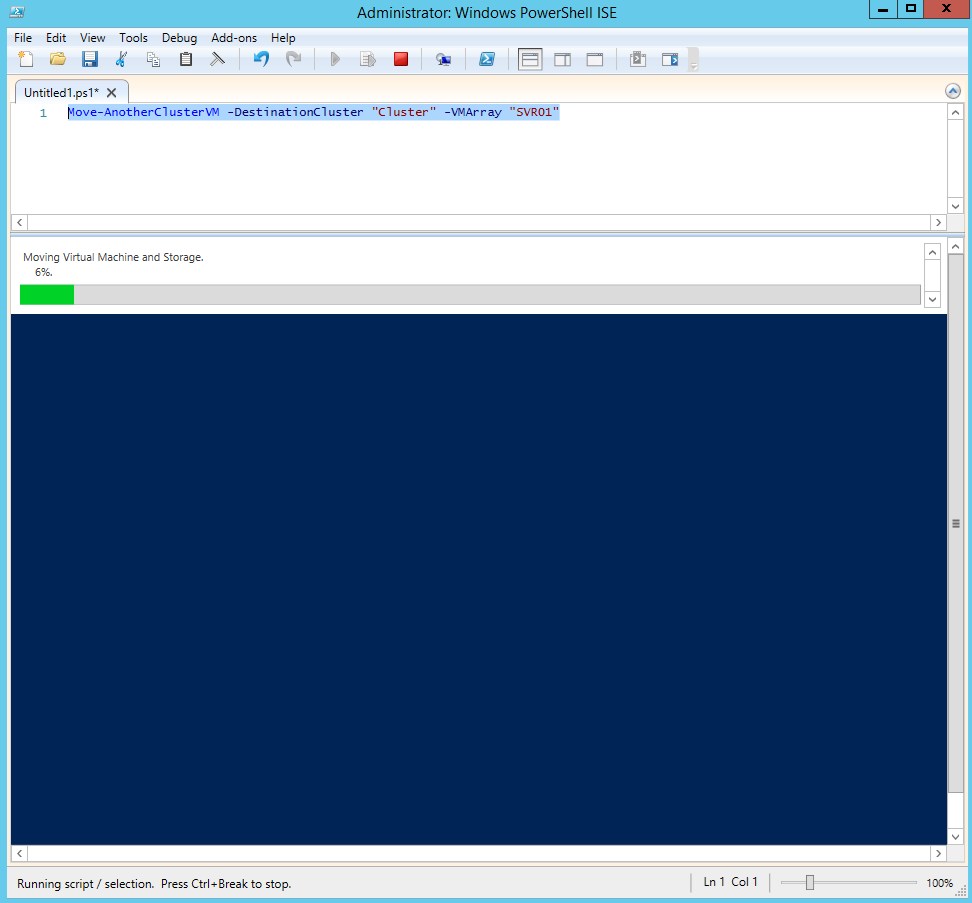Collapse the script pane with round chevron

tap(953, 92)
